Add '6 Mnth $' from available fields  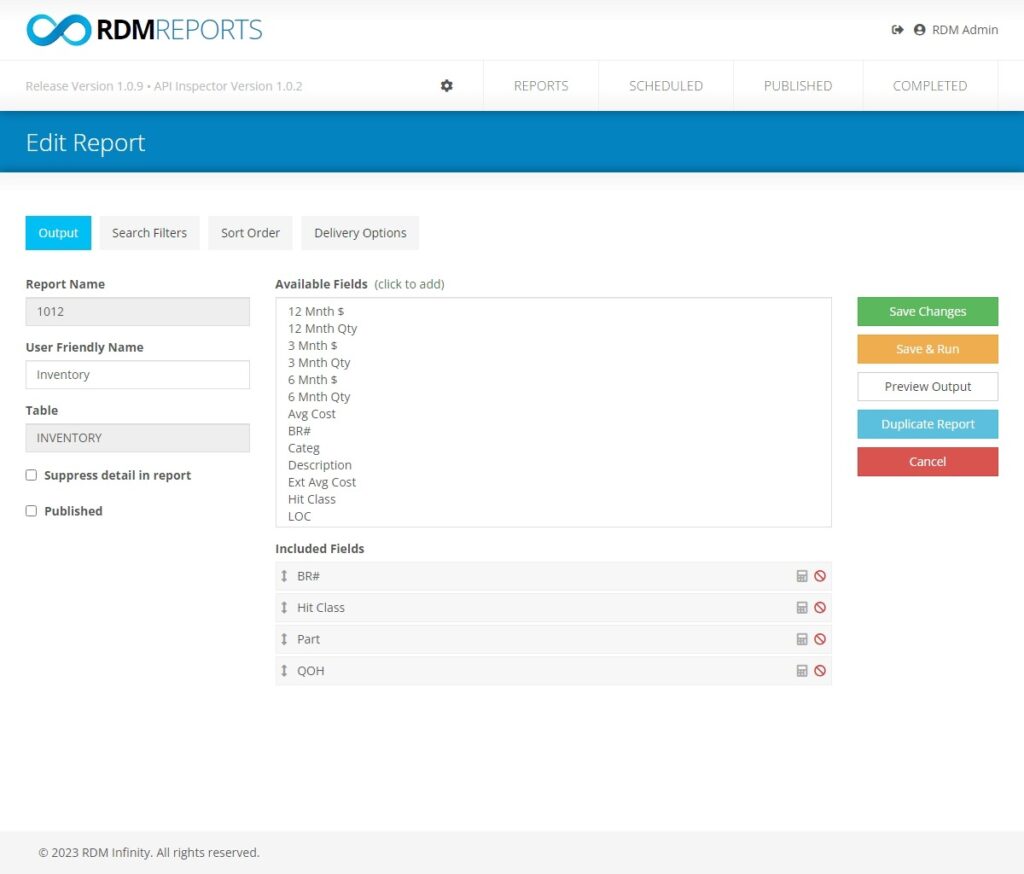(313, 380)
